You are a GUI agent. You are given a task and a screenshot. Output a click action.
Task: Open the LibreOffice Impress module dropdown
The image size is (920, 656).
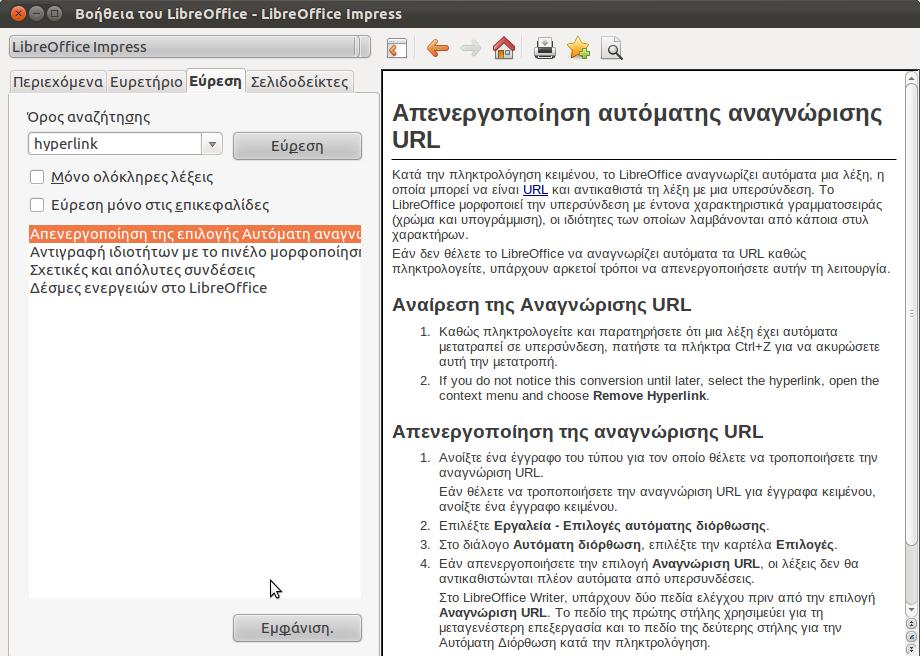tap(190, 47)
